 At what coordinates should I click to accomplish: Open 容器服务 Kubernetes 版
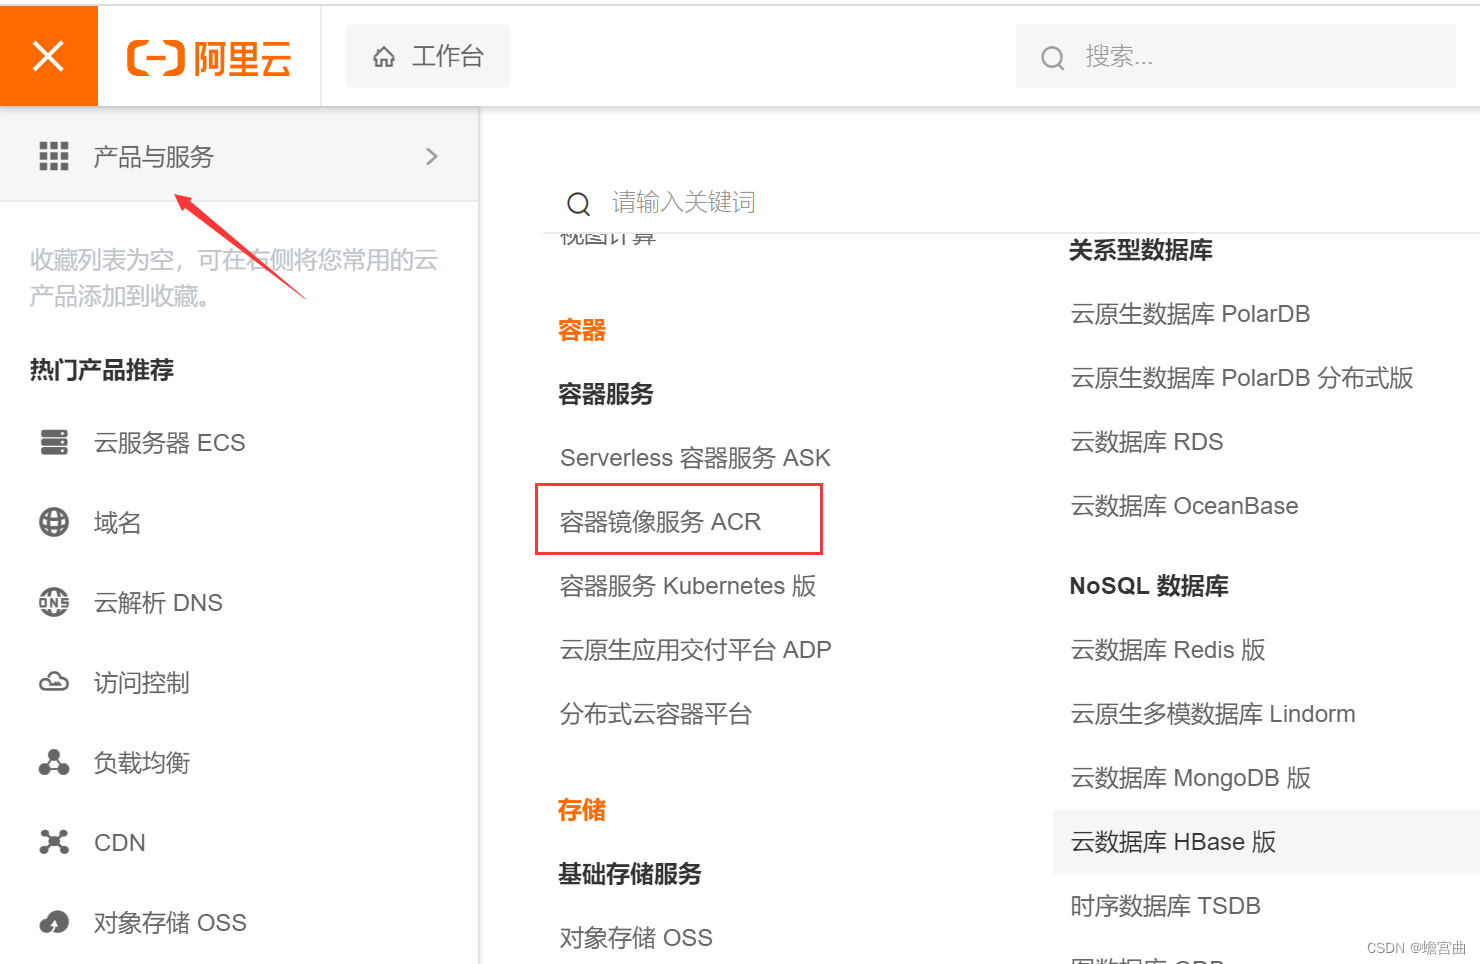point(688,586)
